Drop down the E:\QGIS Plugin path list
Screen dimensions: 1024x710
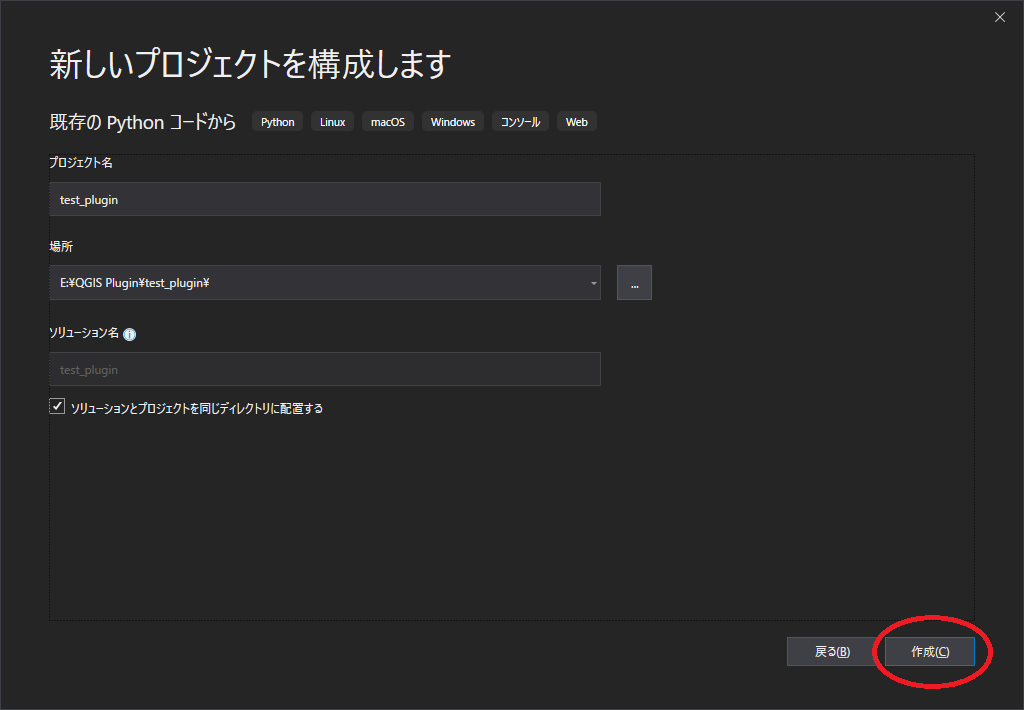(592, 282)
